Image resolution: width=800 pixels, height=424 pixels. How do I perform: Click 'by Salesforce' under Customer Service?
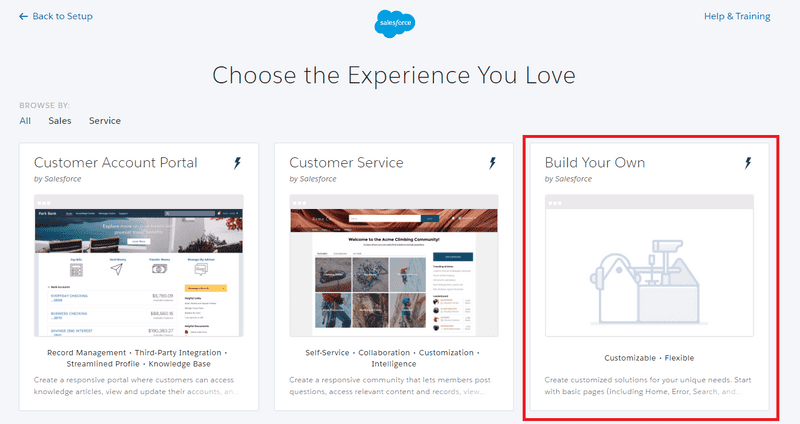click(313, 179)
